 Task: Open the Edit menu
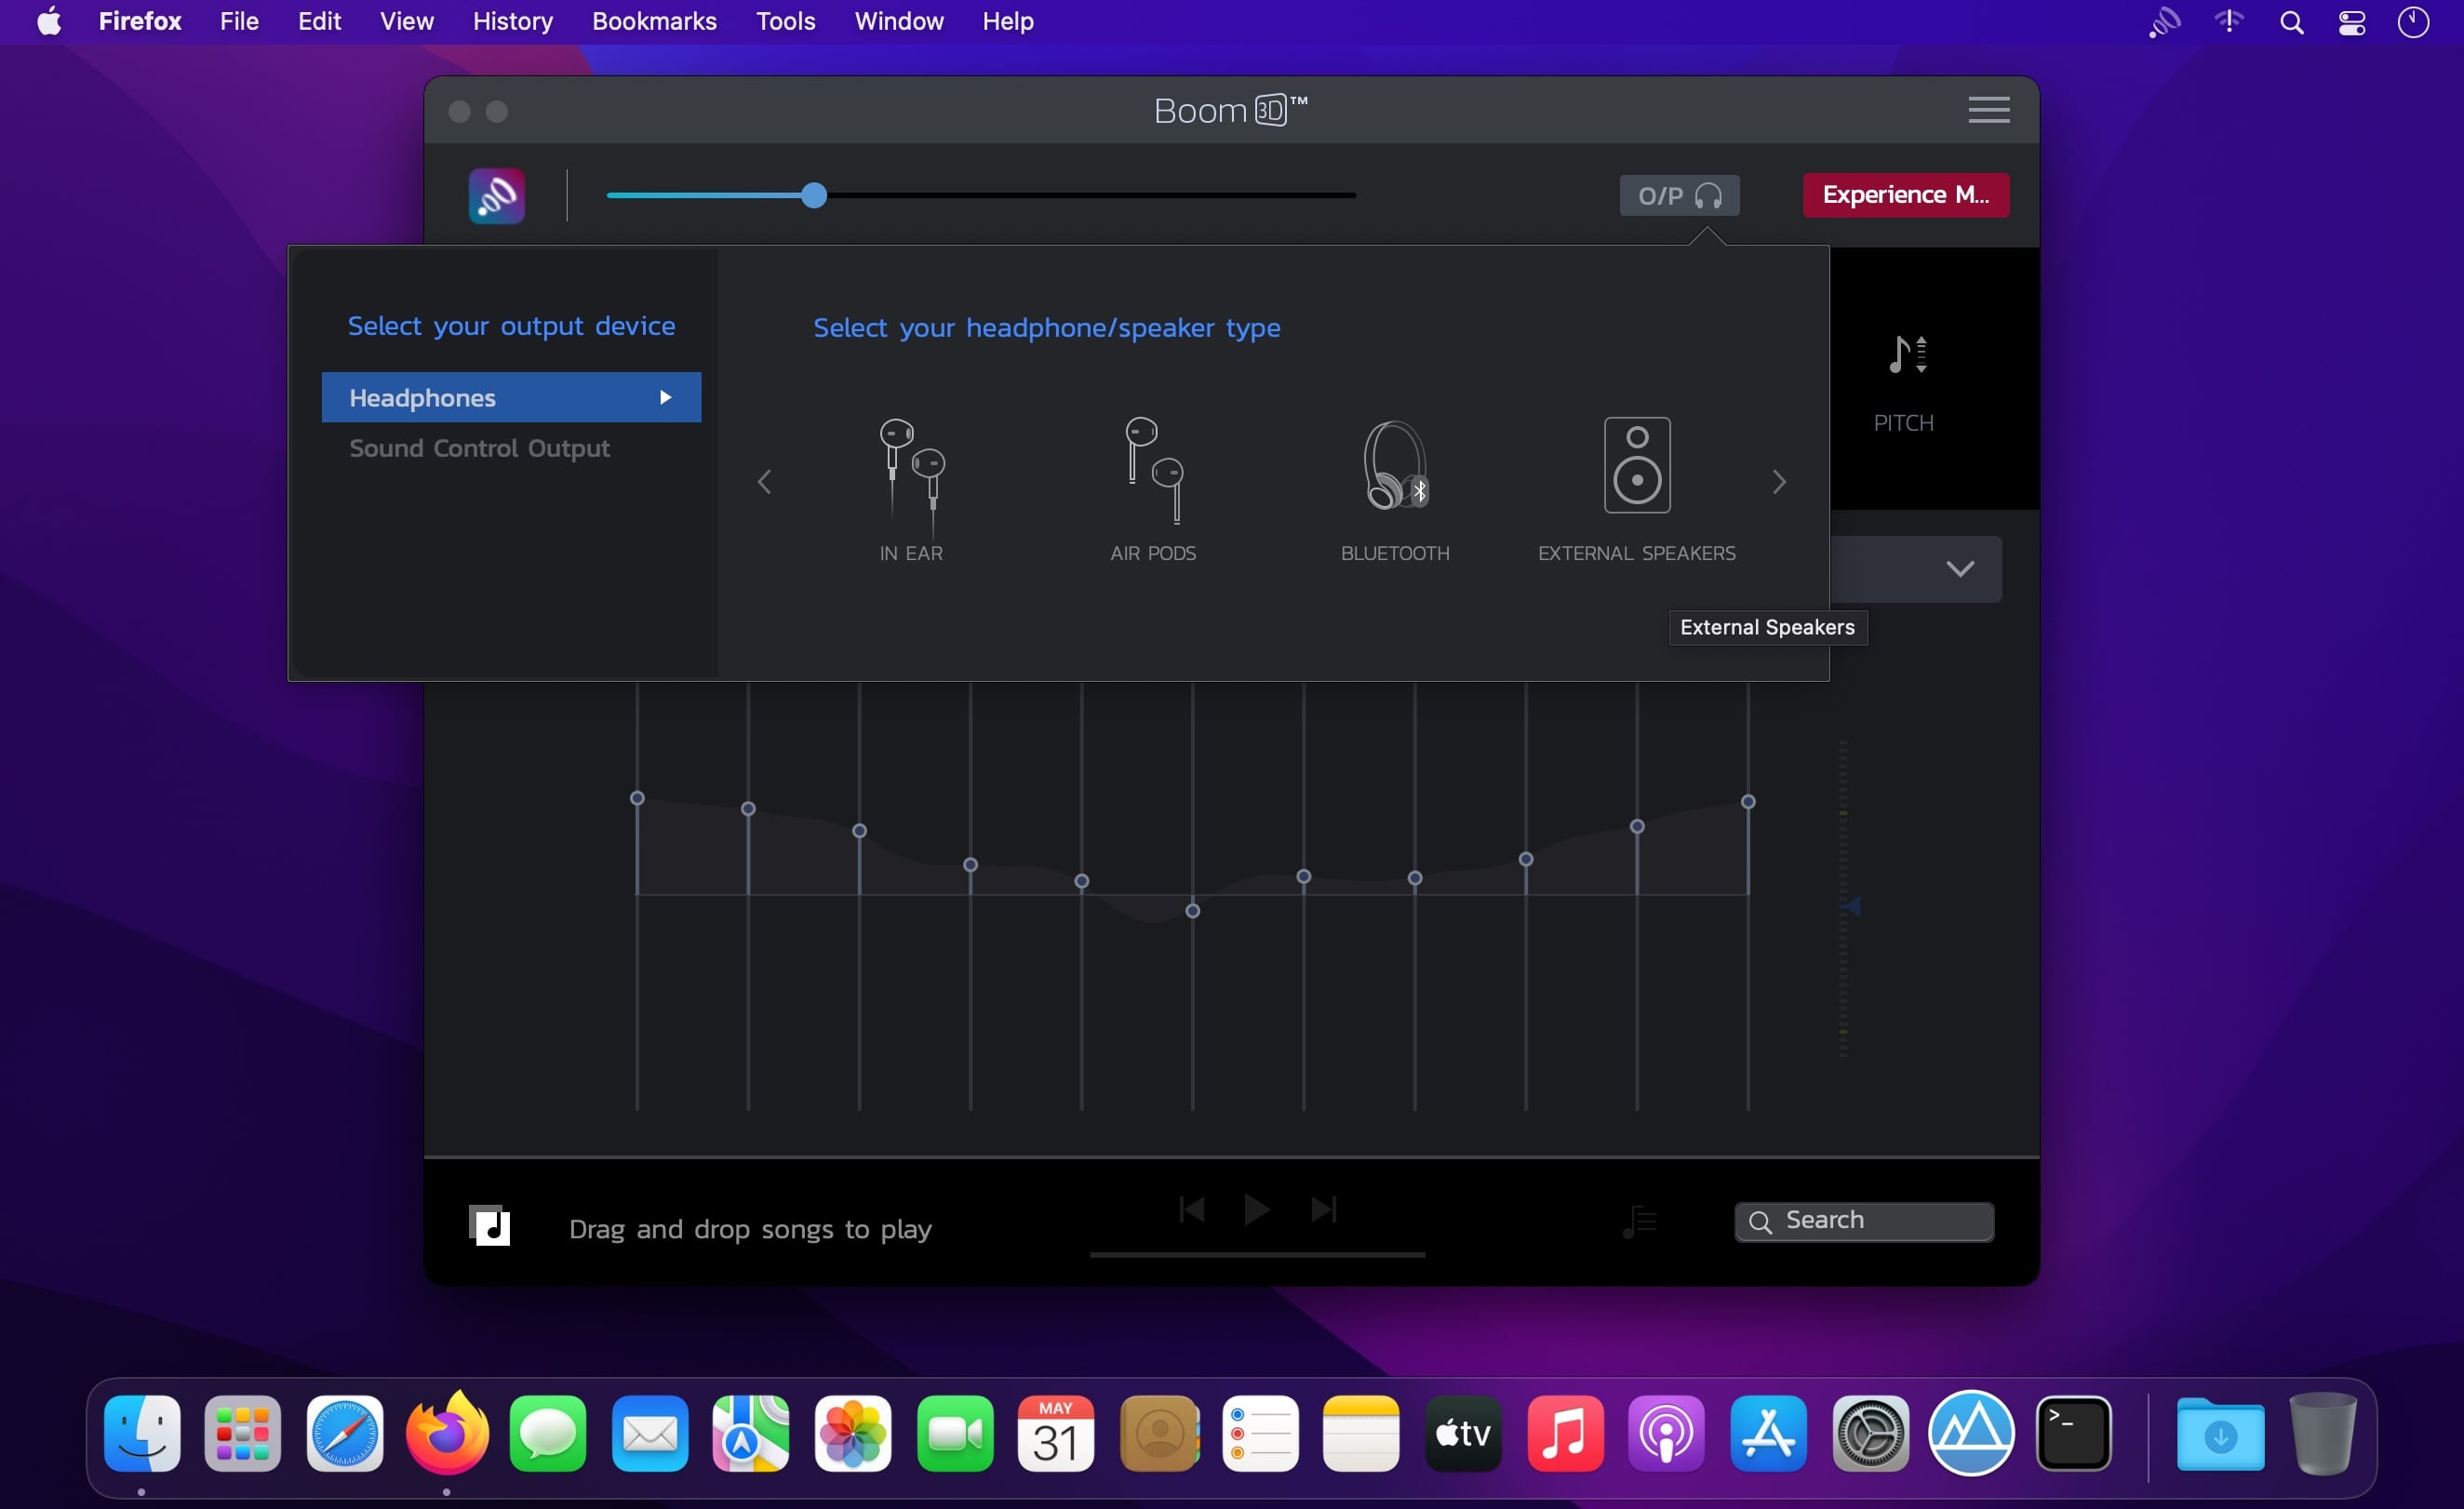319,21
